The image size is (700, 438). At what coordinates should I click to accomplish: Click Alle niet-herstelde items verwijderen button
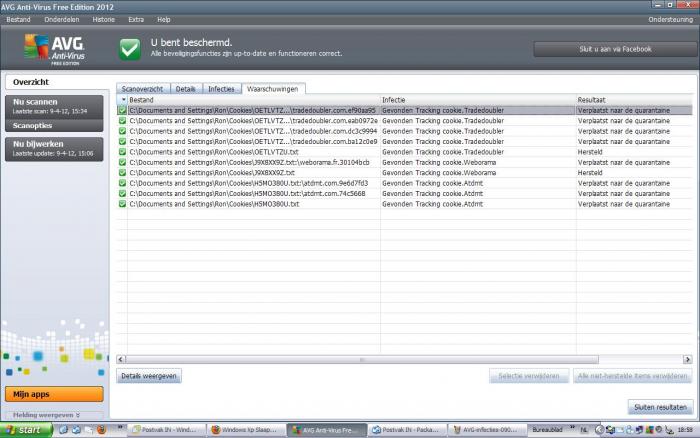click(633, 376)
